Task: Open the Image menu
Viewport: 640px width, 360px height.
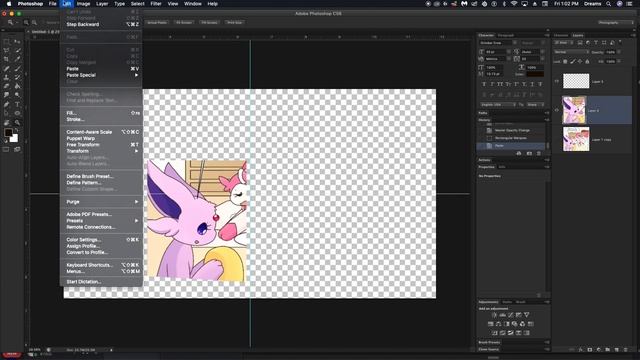Action: coord(83,4)
